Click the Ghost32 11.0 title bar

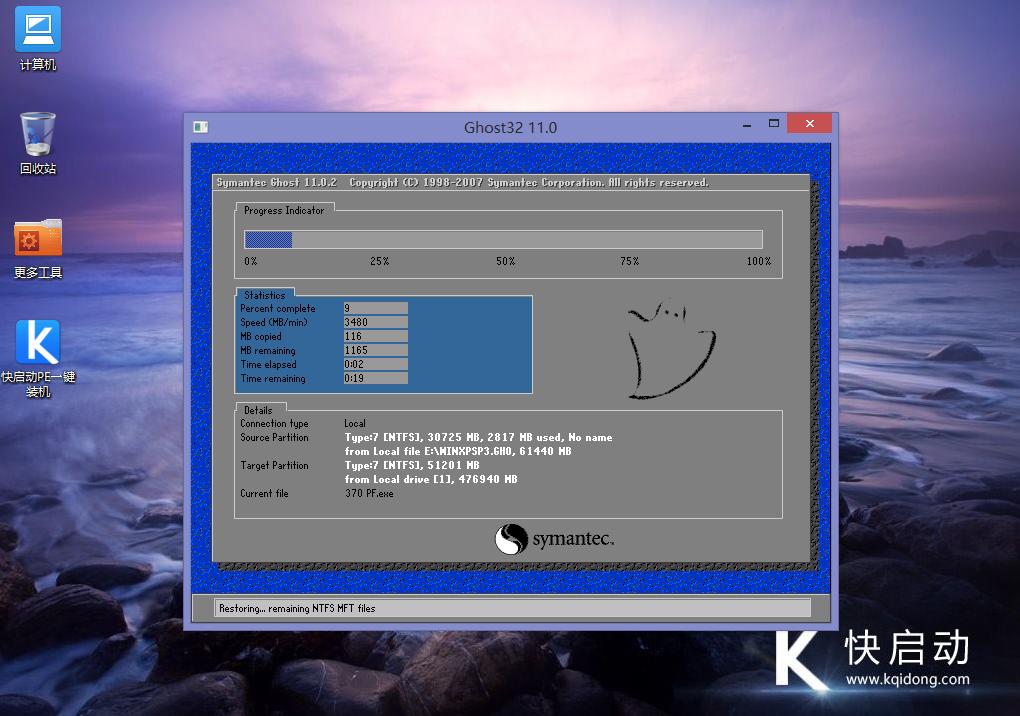[510, 127]
